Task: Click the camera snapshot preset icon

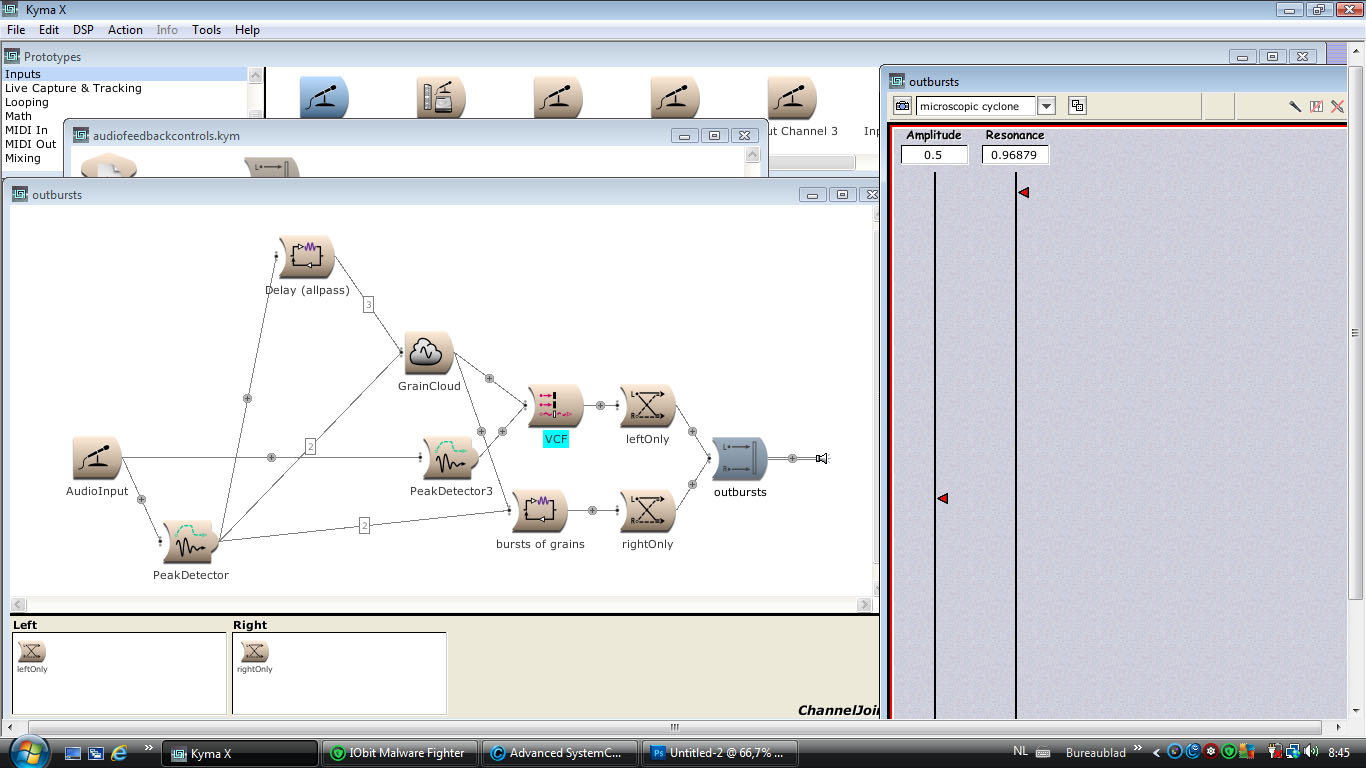Action: [x=902, y=106]
